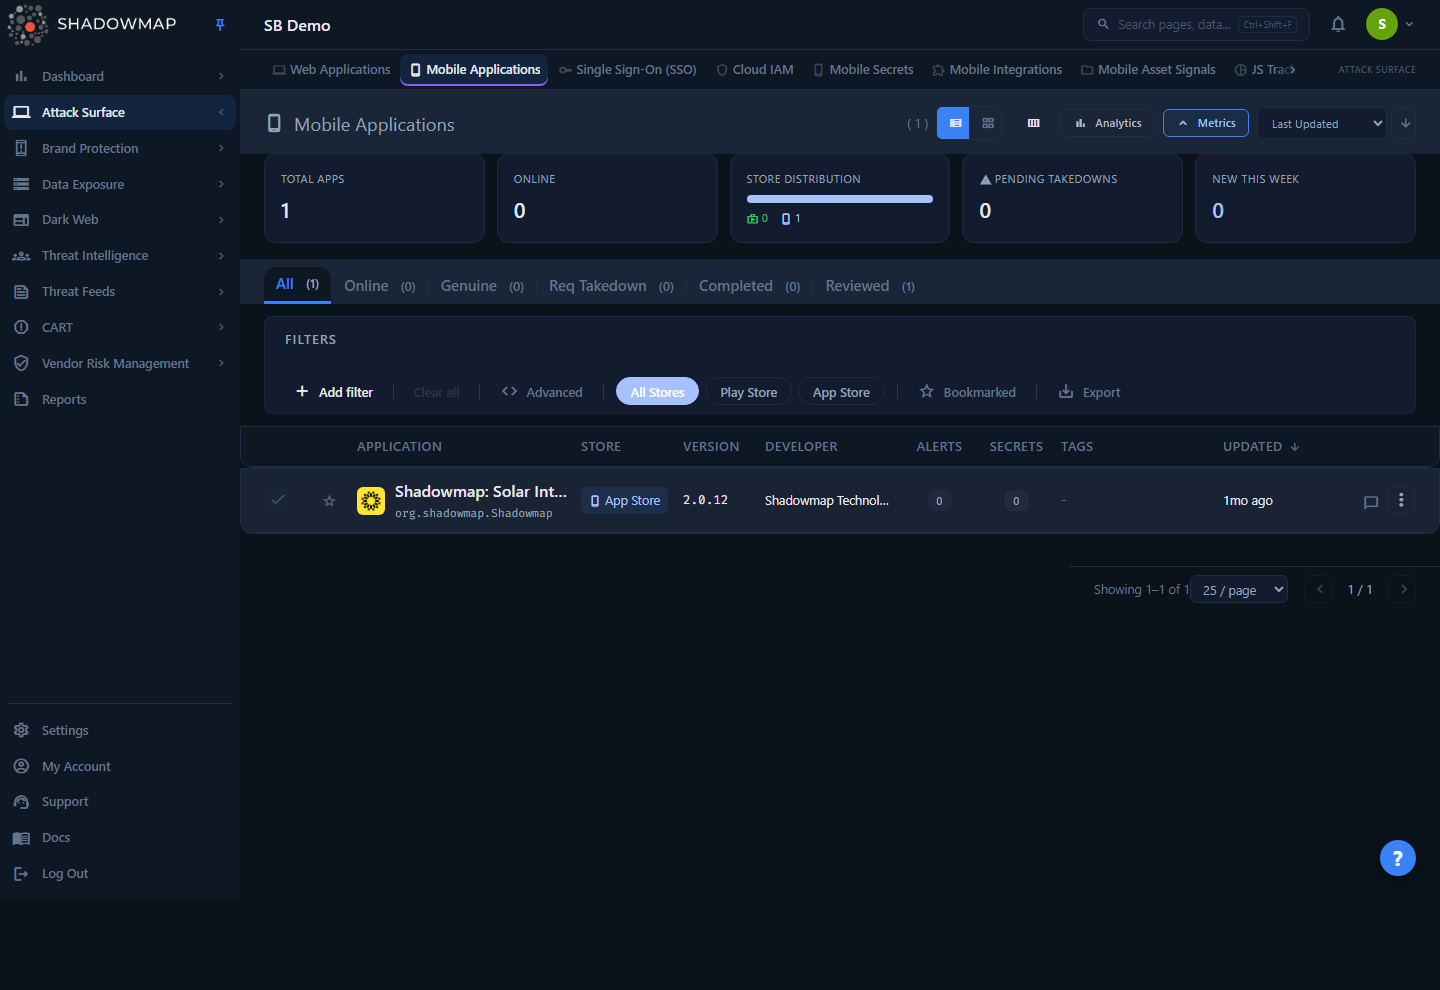1440x990 pixels.
Task: Expand the Threat Feeds chevron
Action: pyautogui.click(x=221, y=292)
